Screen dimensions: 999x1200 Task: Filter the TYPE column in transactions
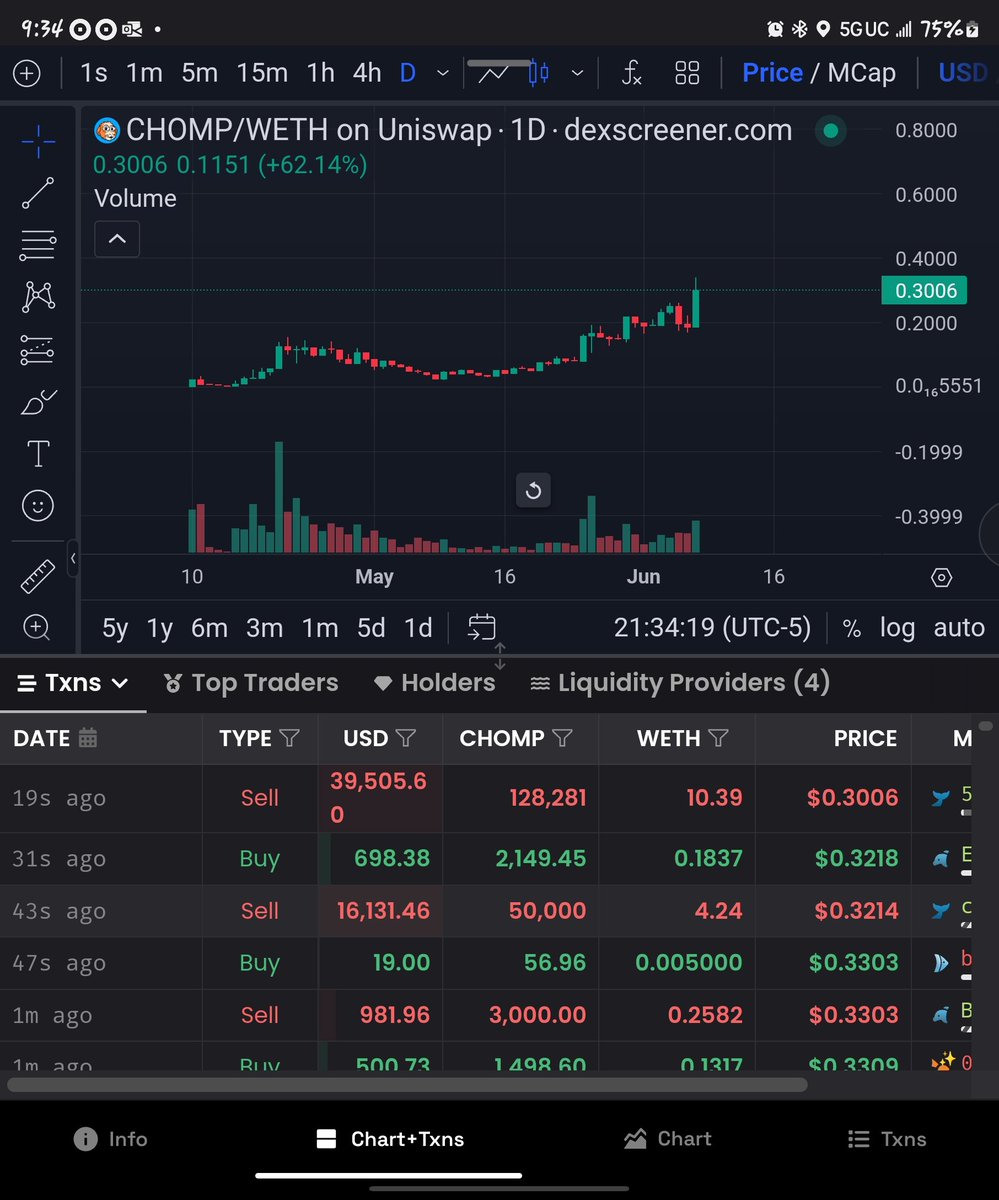(290, 738)
